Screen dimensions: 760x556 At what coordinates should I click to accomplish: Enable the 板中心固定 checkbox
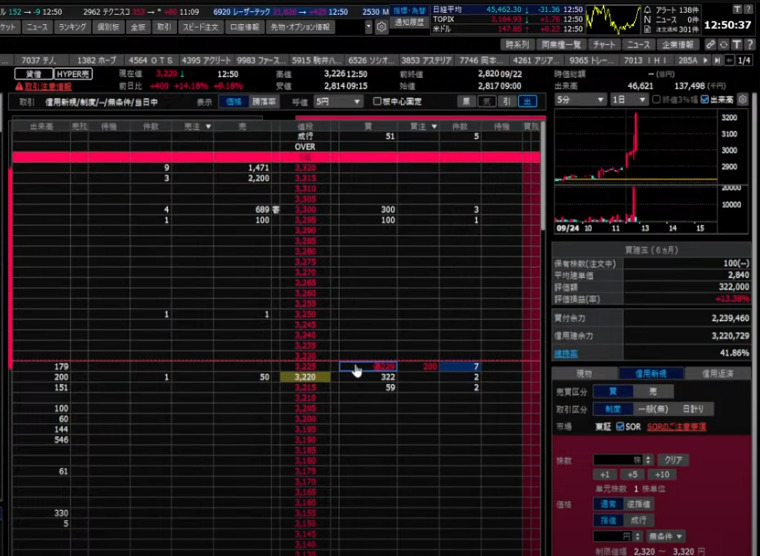(377, 101)
